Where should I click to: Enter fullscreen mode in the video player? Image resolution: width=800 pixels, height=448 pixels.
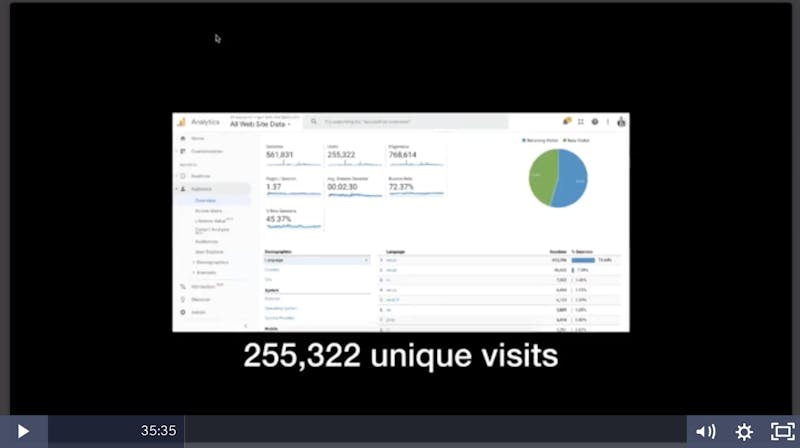coord(782,431)
